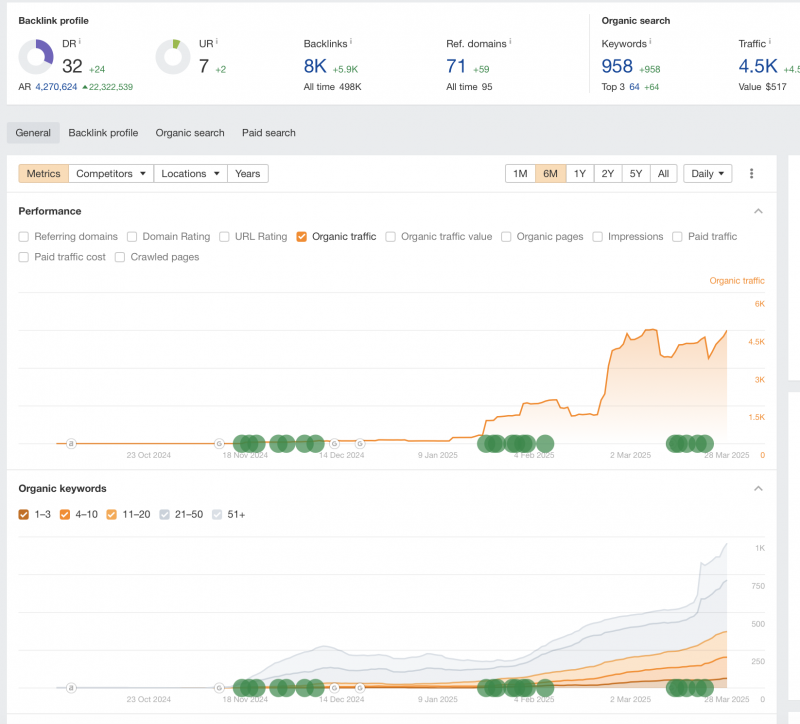Click the UR info icon
Screen dimensions: 800x724
coord(217,42)
